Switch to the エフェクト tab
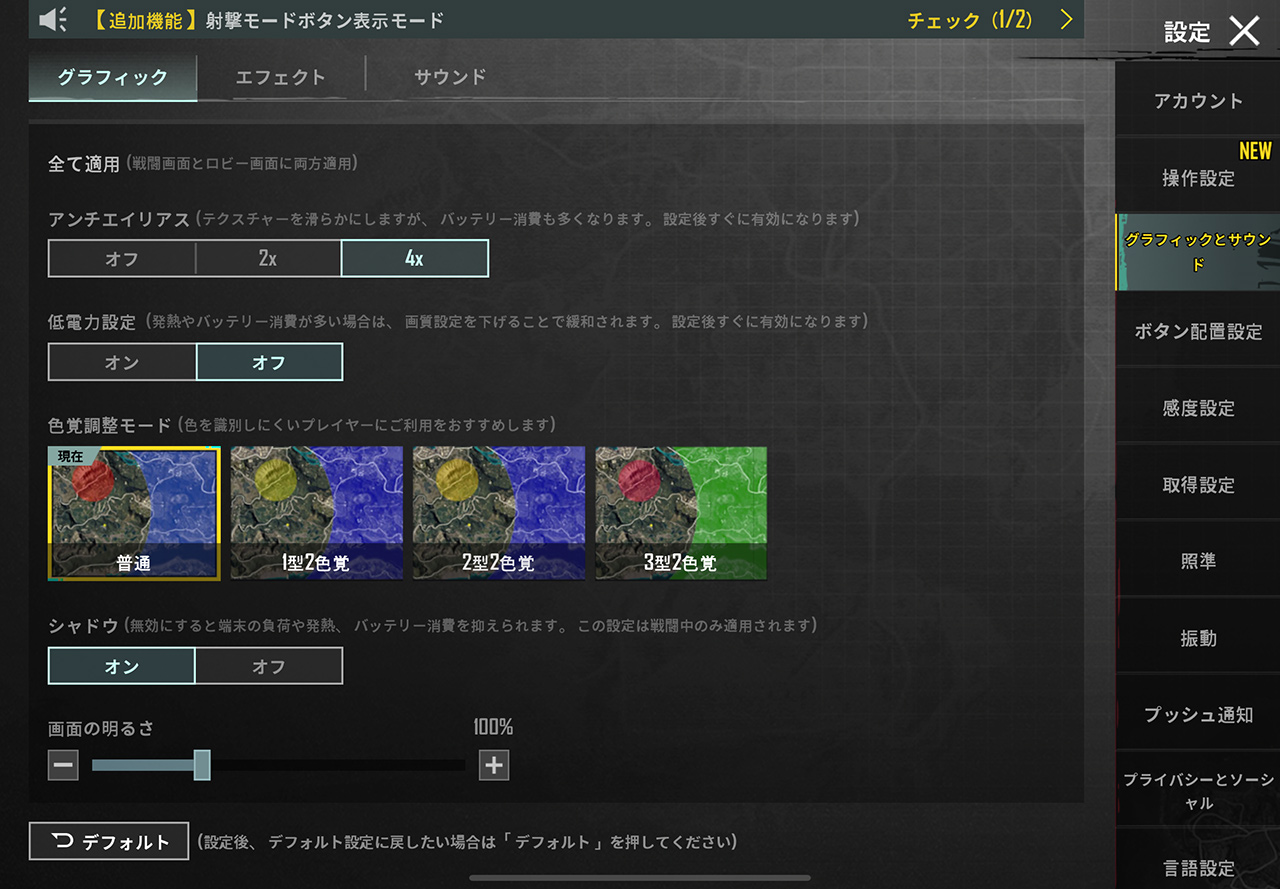This screenshot has height=889, width=1280. 281,77
